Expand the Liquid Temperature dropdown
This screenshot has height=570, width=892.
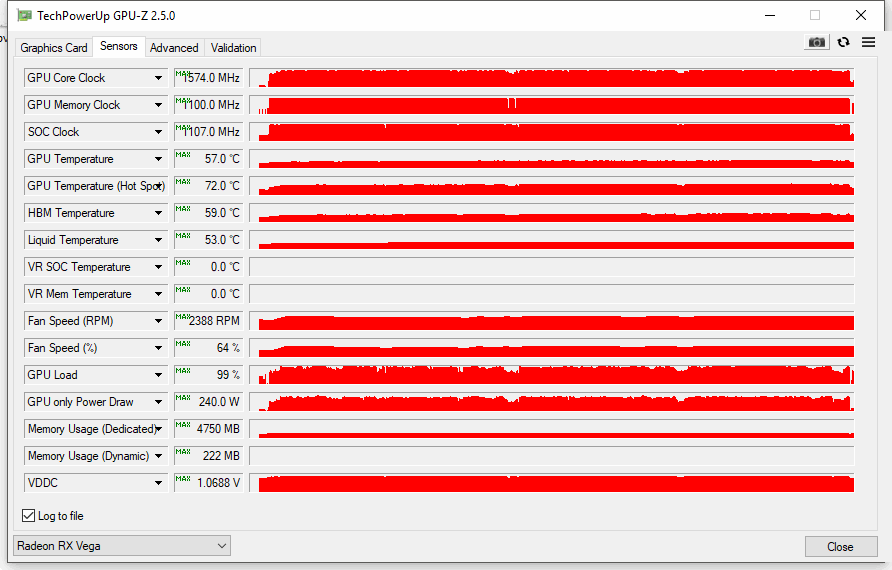click(158, 240)
